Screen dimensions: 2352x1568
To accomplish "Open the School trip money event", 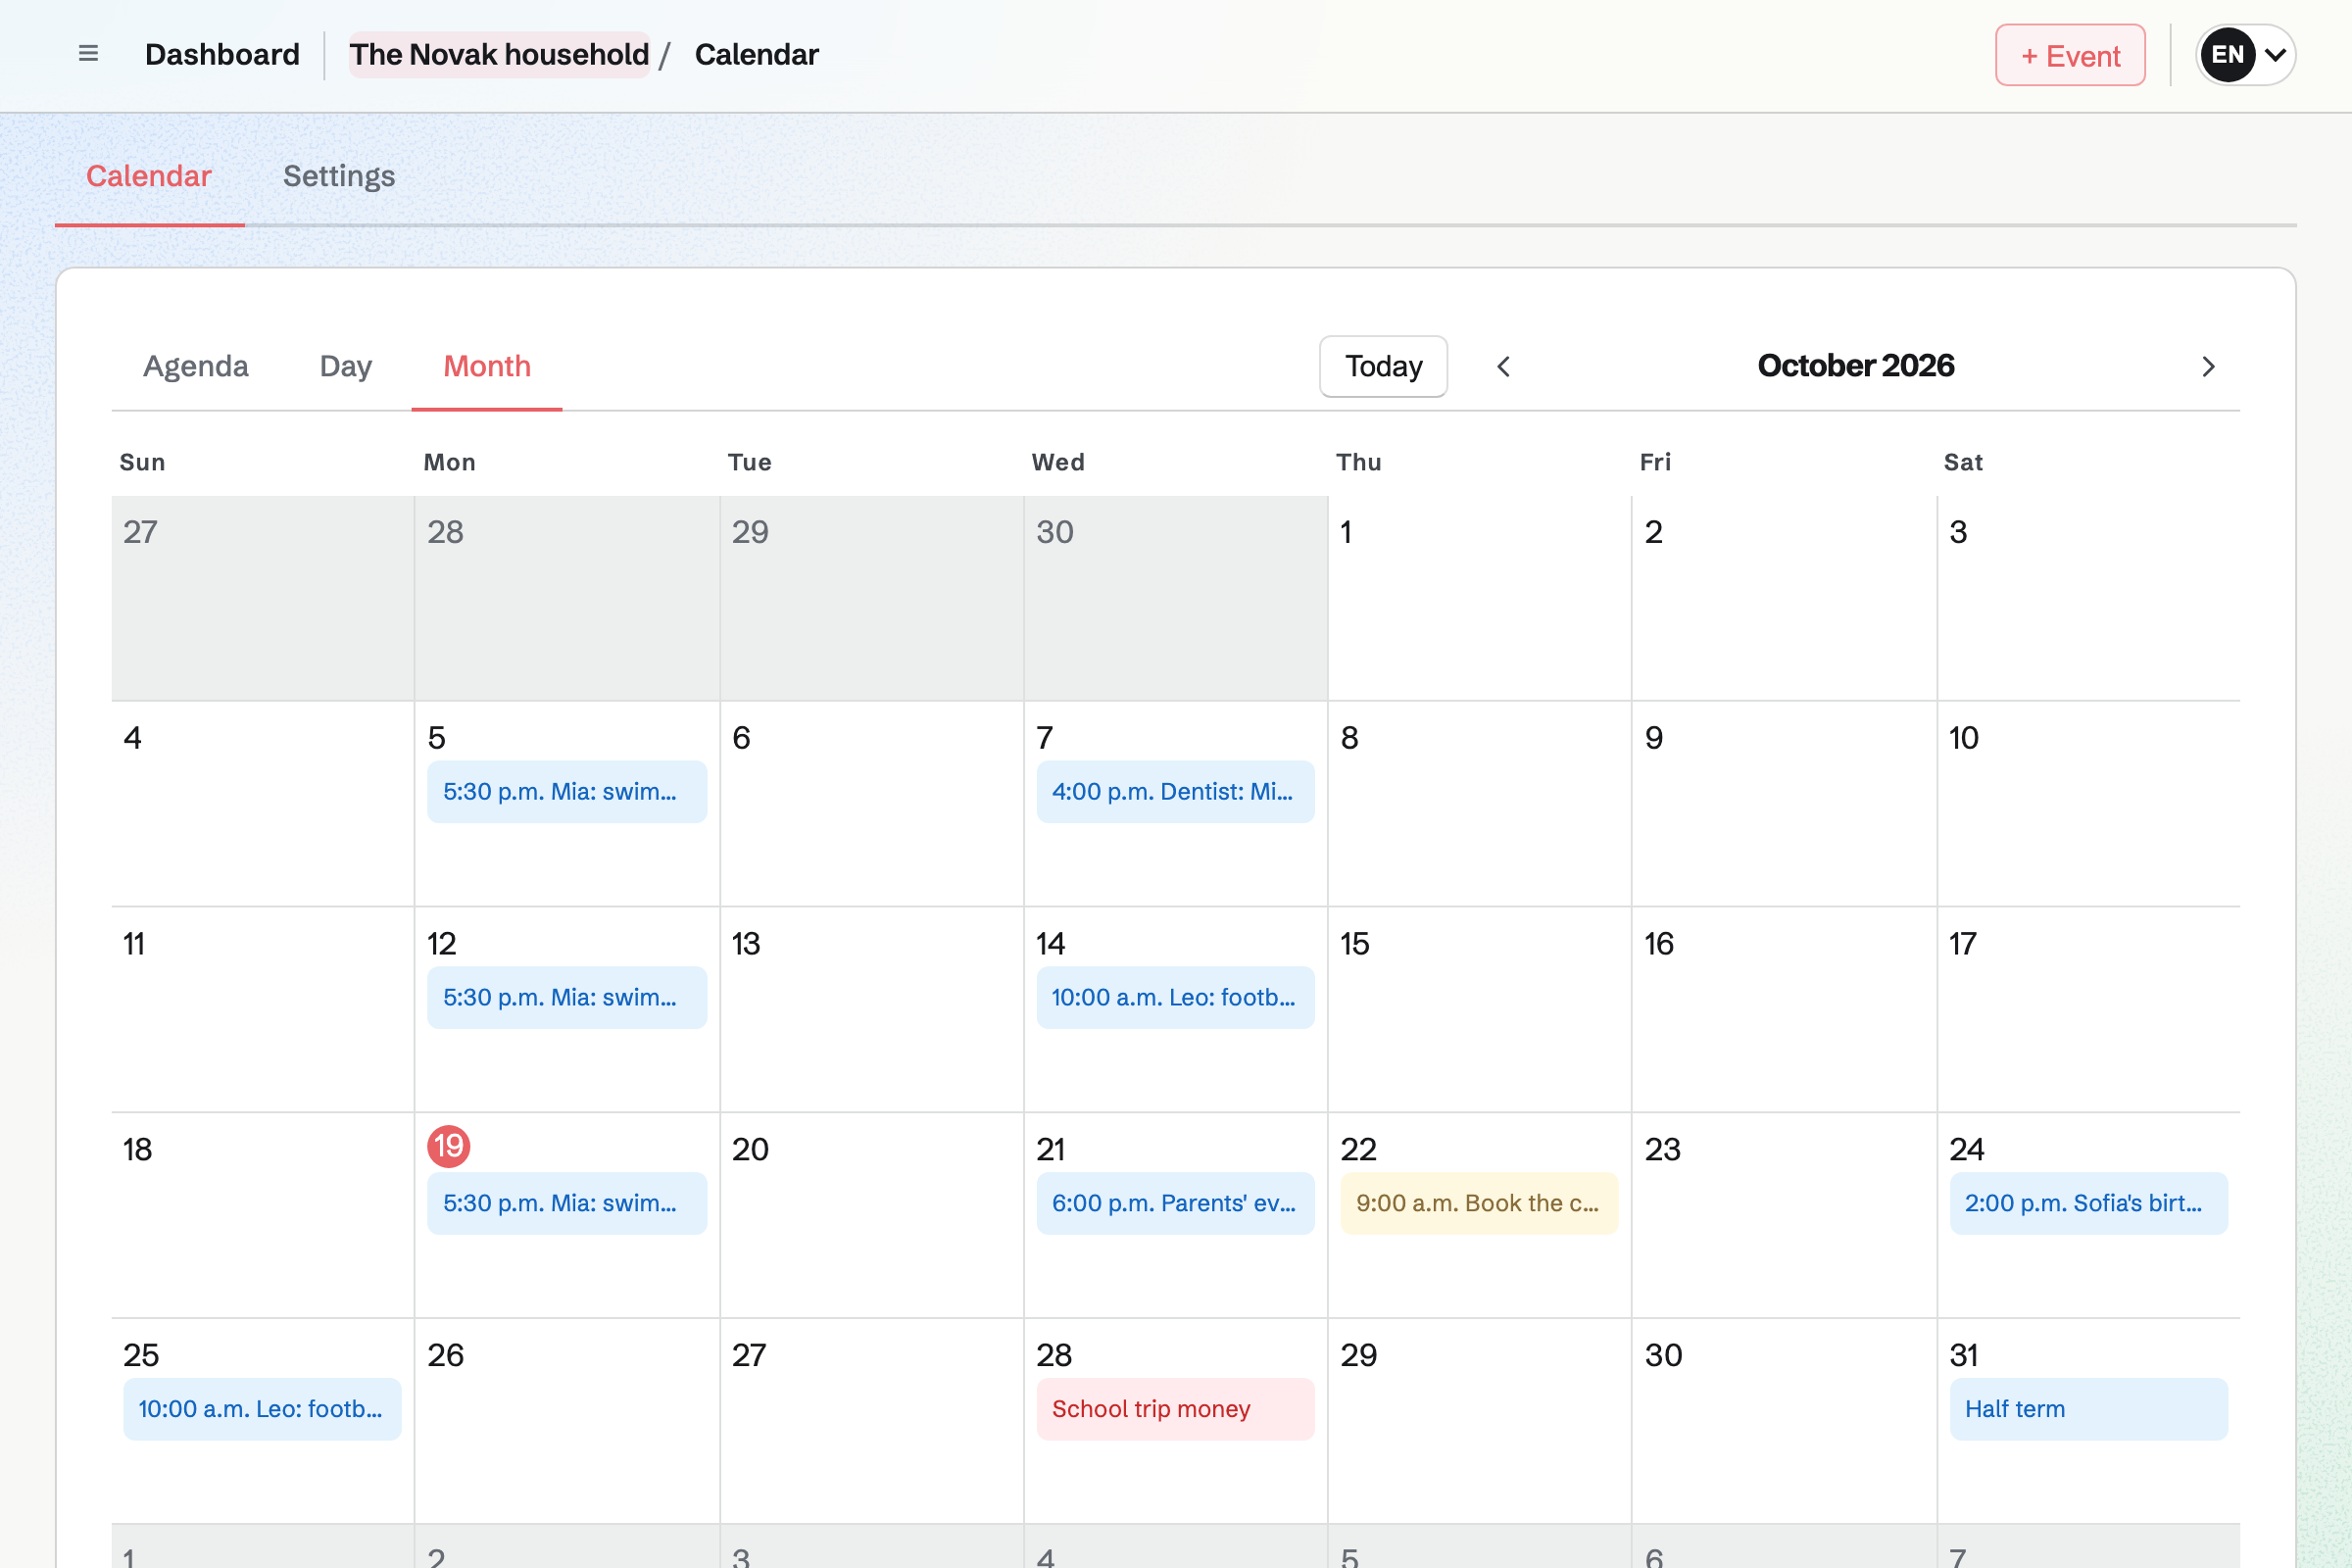I will [x=1175, y=1409].
